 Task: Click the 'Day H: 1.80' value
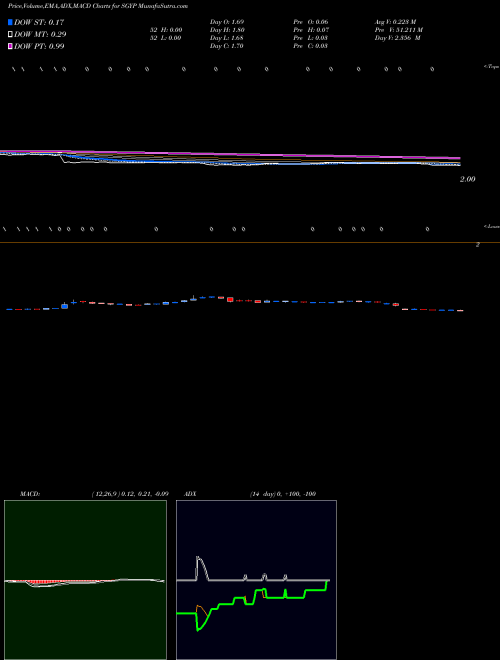click(x=227, y=30)
